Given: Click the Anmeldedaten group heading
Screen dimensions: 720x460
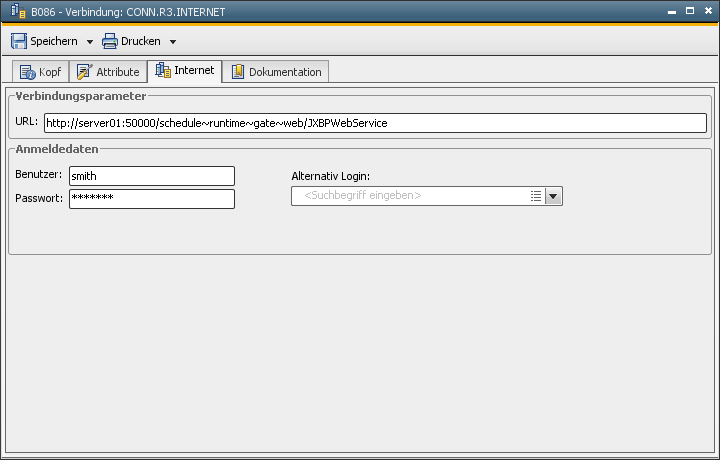Looking at the screenshot, I should pos(57,149).
